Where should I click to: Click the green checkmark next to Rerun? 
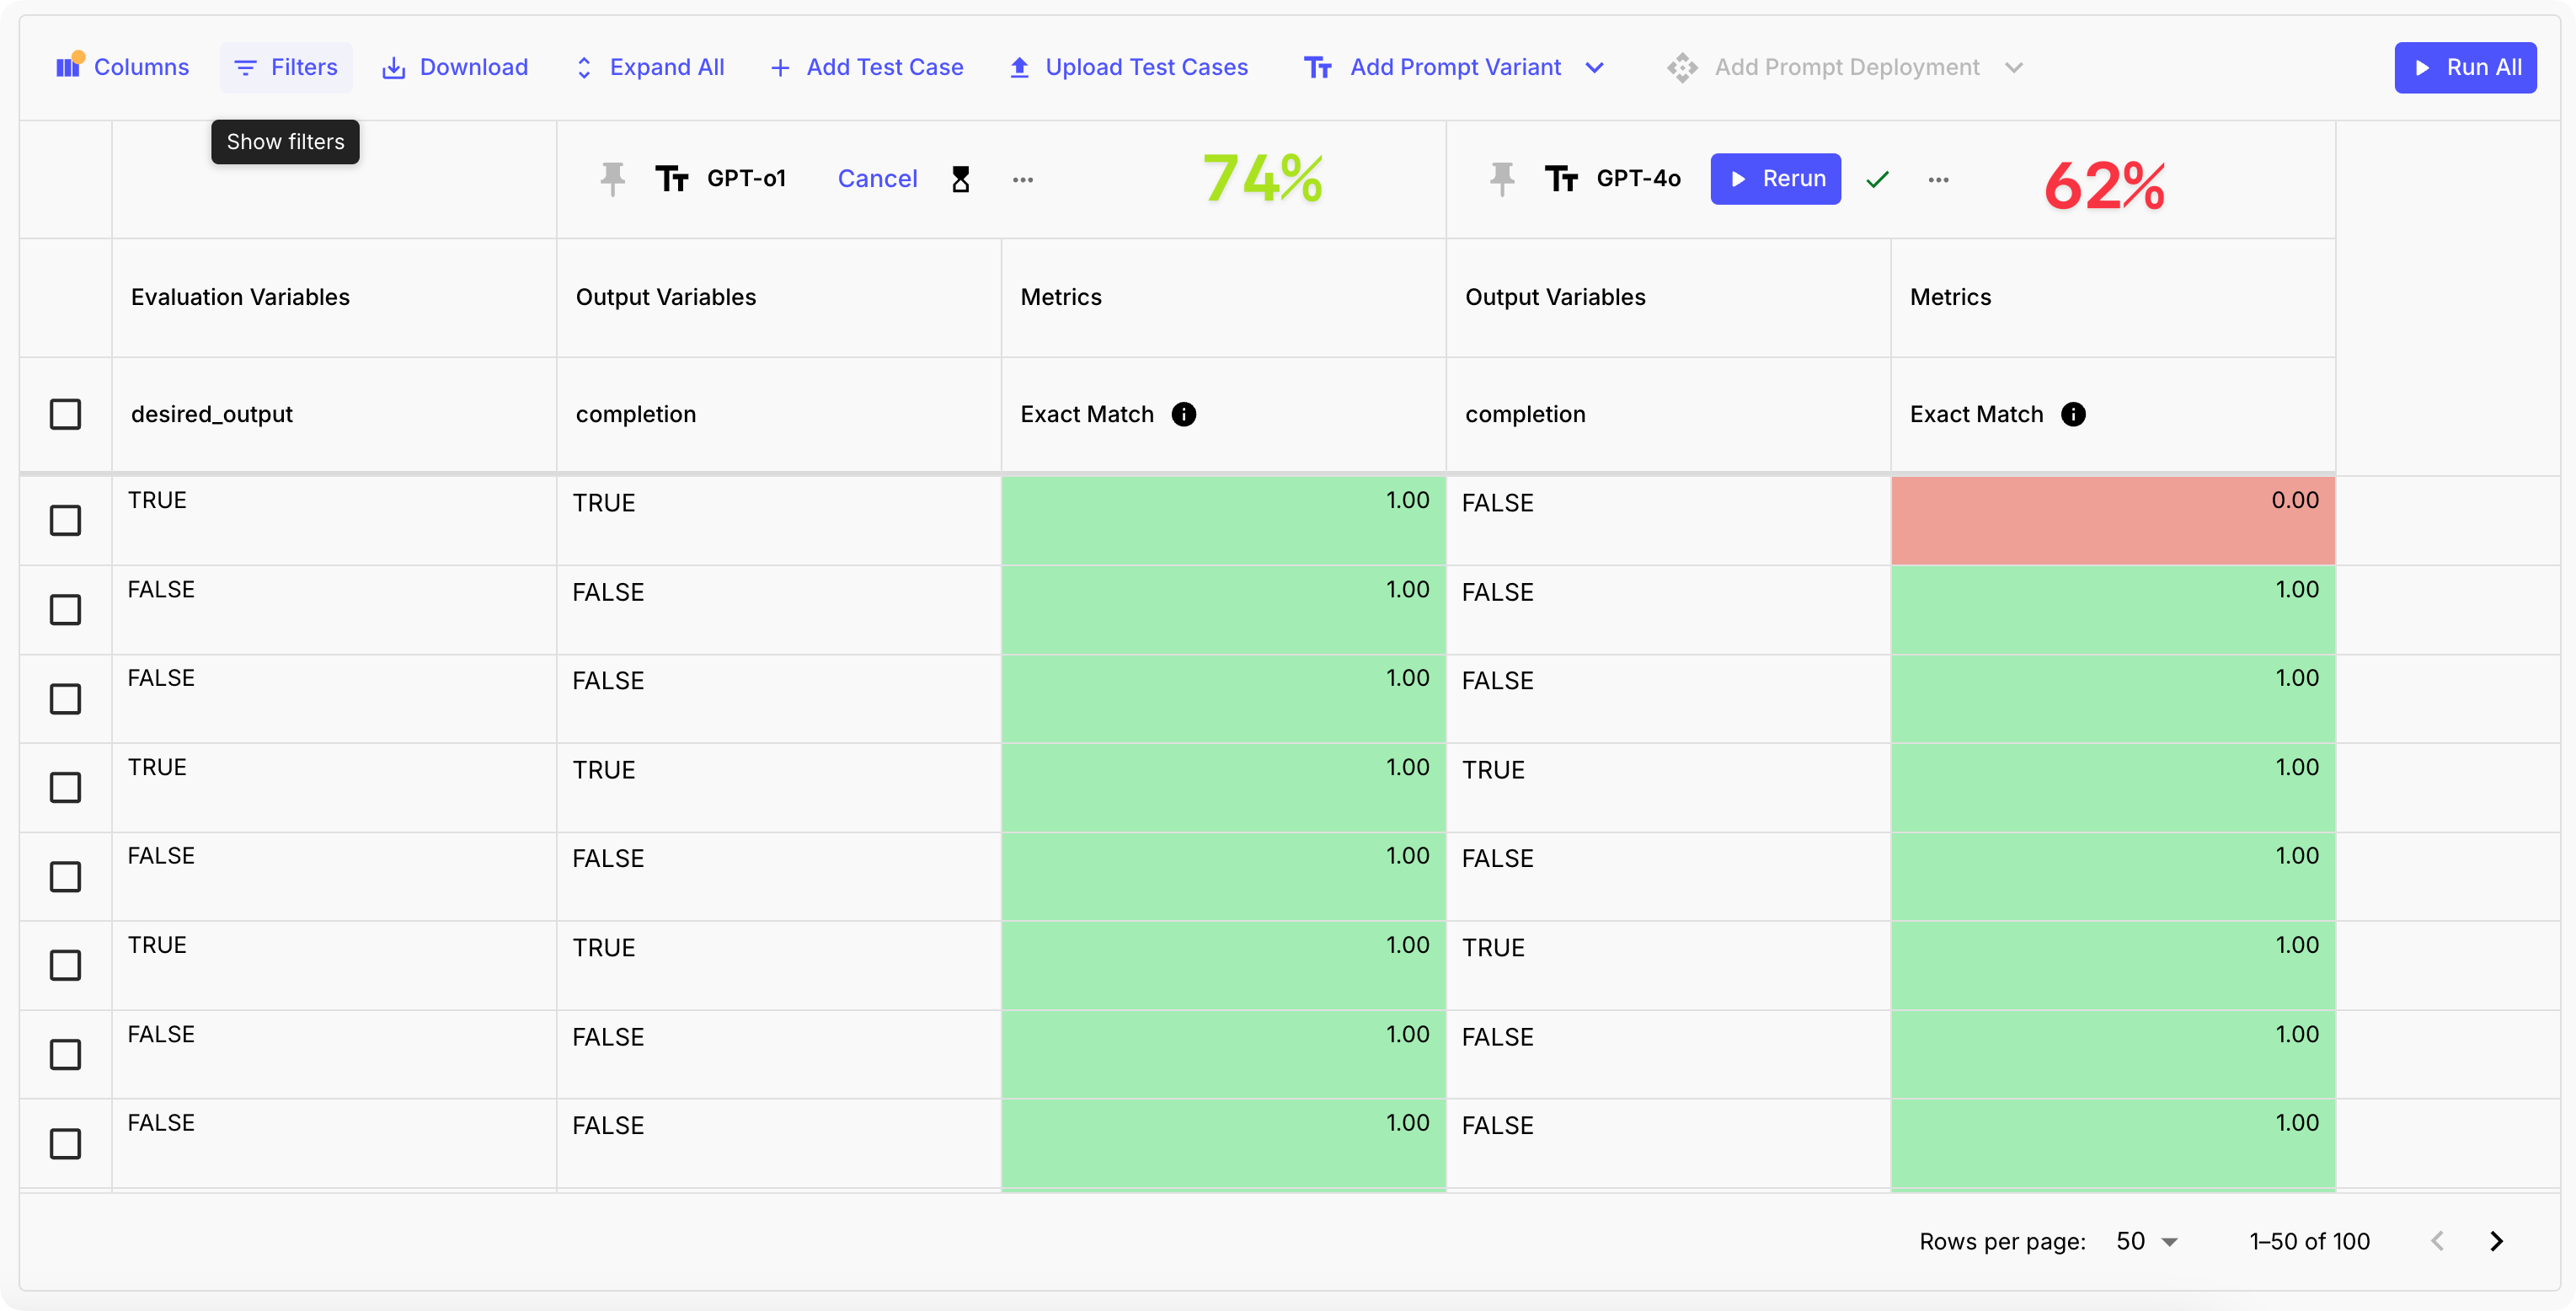[x=1877, y=180]
